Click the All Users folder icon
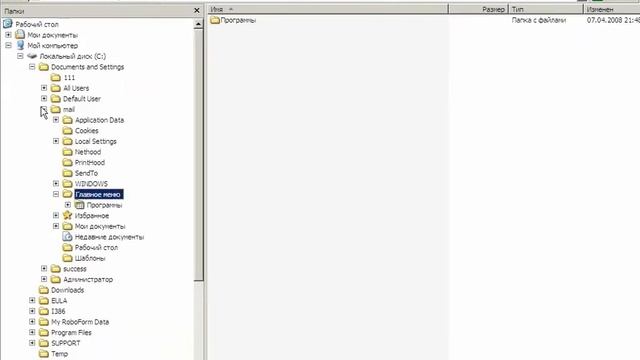 [56, 88]
